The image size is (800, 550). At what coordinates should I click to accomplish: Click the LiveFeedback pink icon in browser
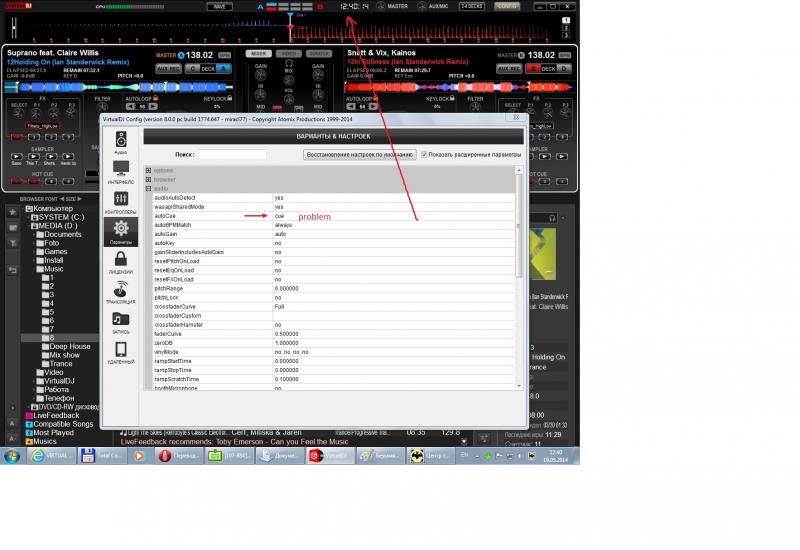tap(29, 415)
